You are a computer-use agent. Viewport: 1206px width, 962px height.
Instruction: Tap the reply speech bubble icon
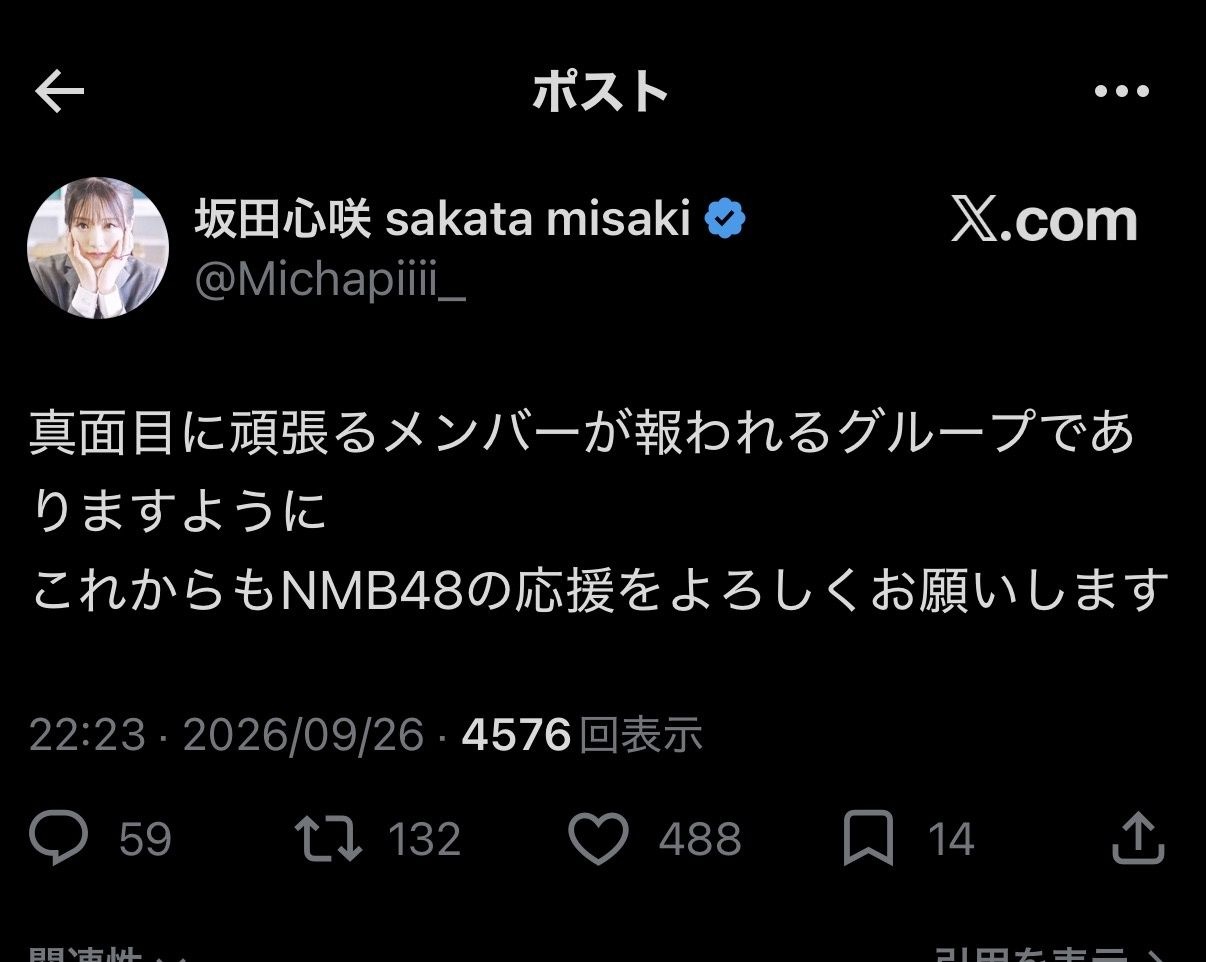[x=59, y=838]
